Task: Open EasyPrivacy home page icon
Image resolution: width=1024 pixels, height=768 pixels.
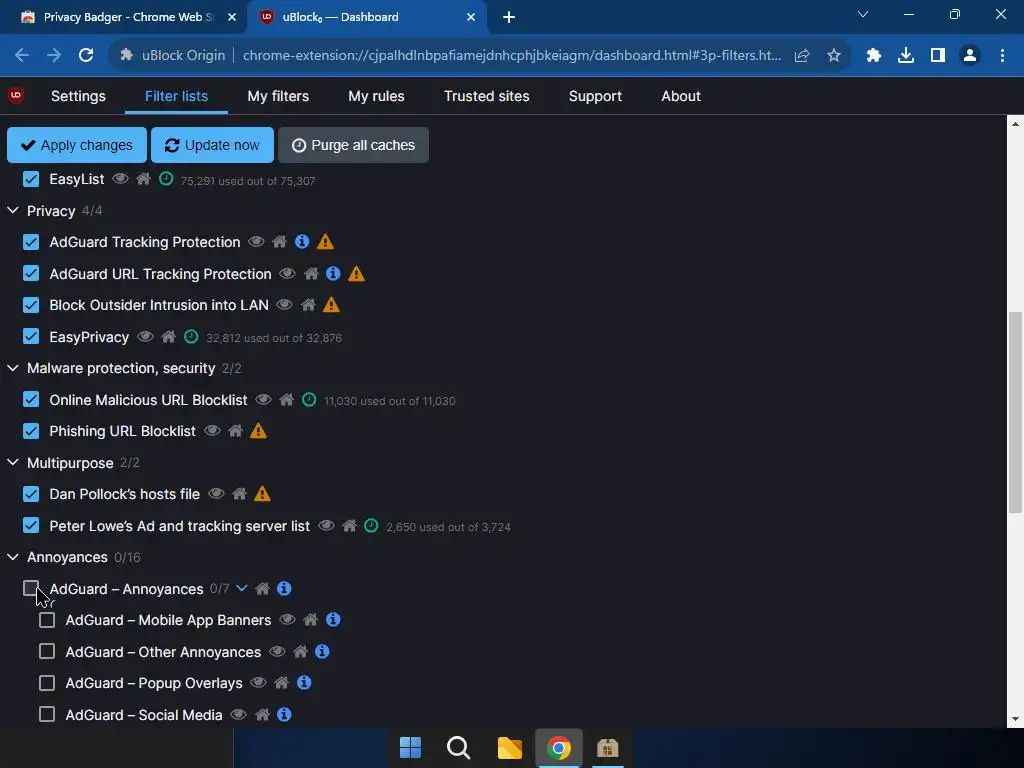Action: coord(168,336)
